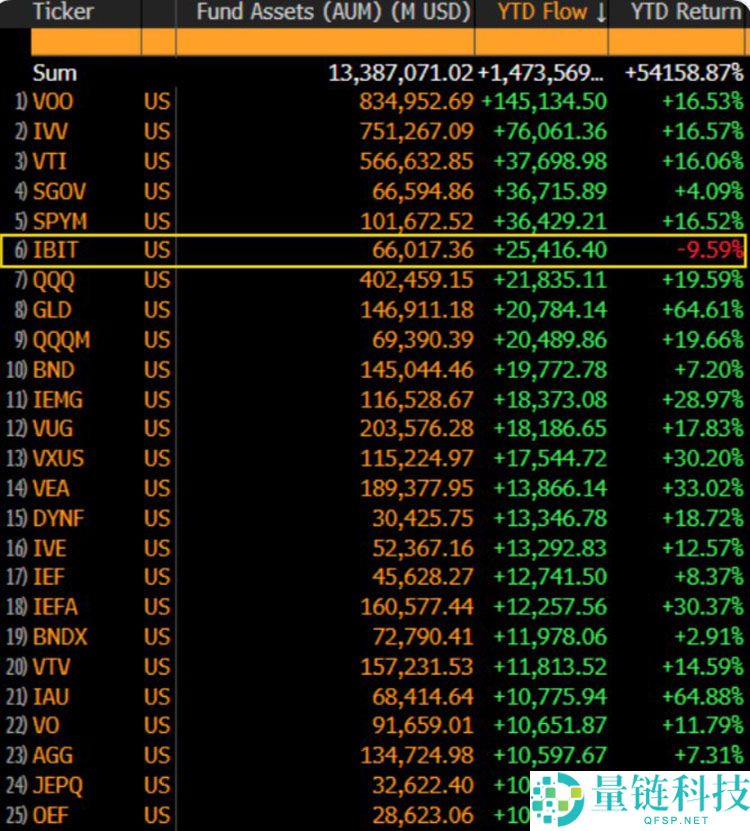
Task: Click the orange filter field under Fund Assets
Action: click(x=325, y=42)
